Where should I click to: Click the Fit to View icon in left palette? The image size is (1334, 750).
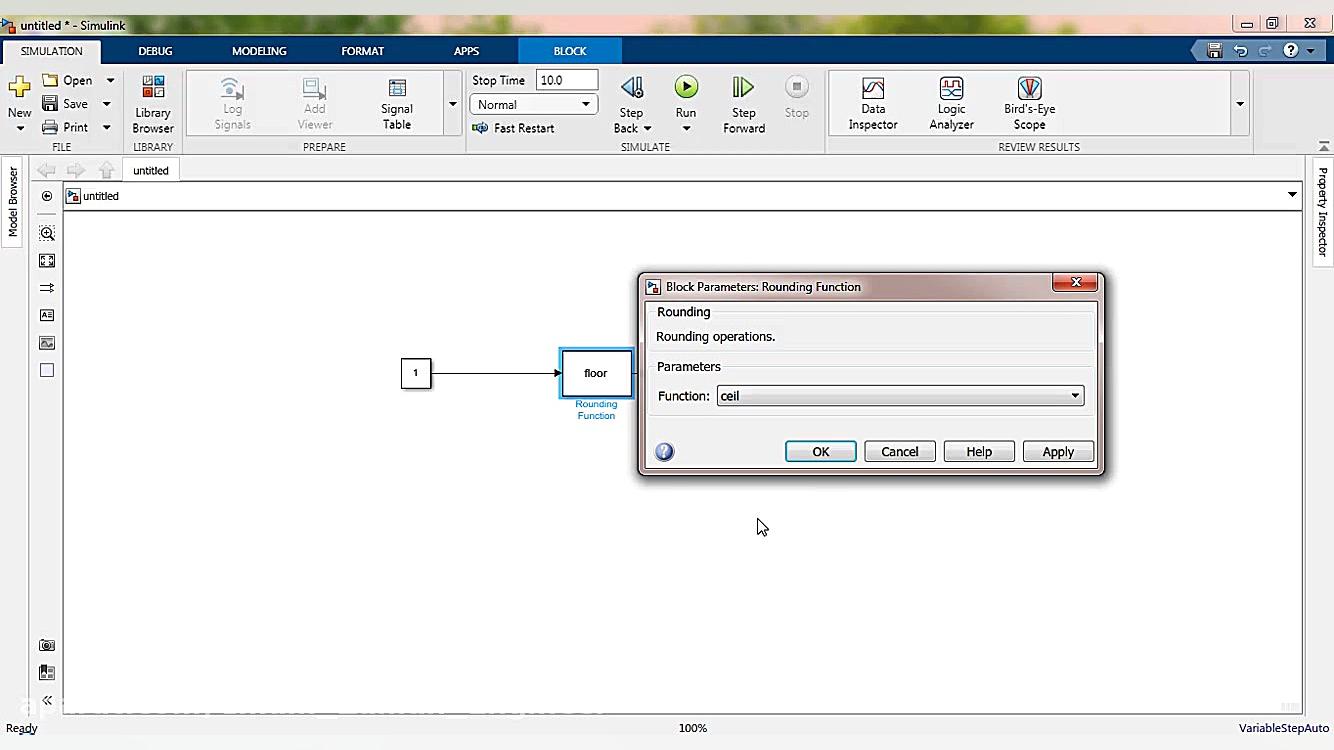click(47, 261)
